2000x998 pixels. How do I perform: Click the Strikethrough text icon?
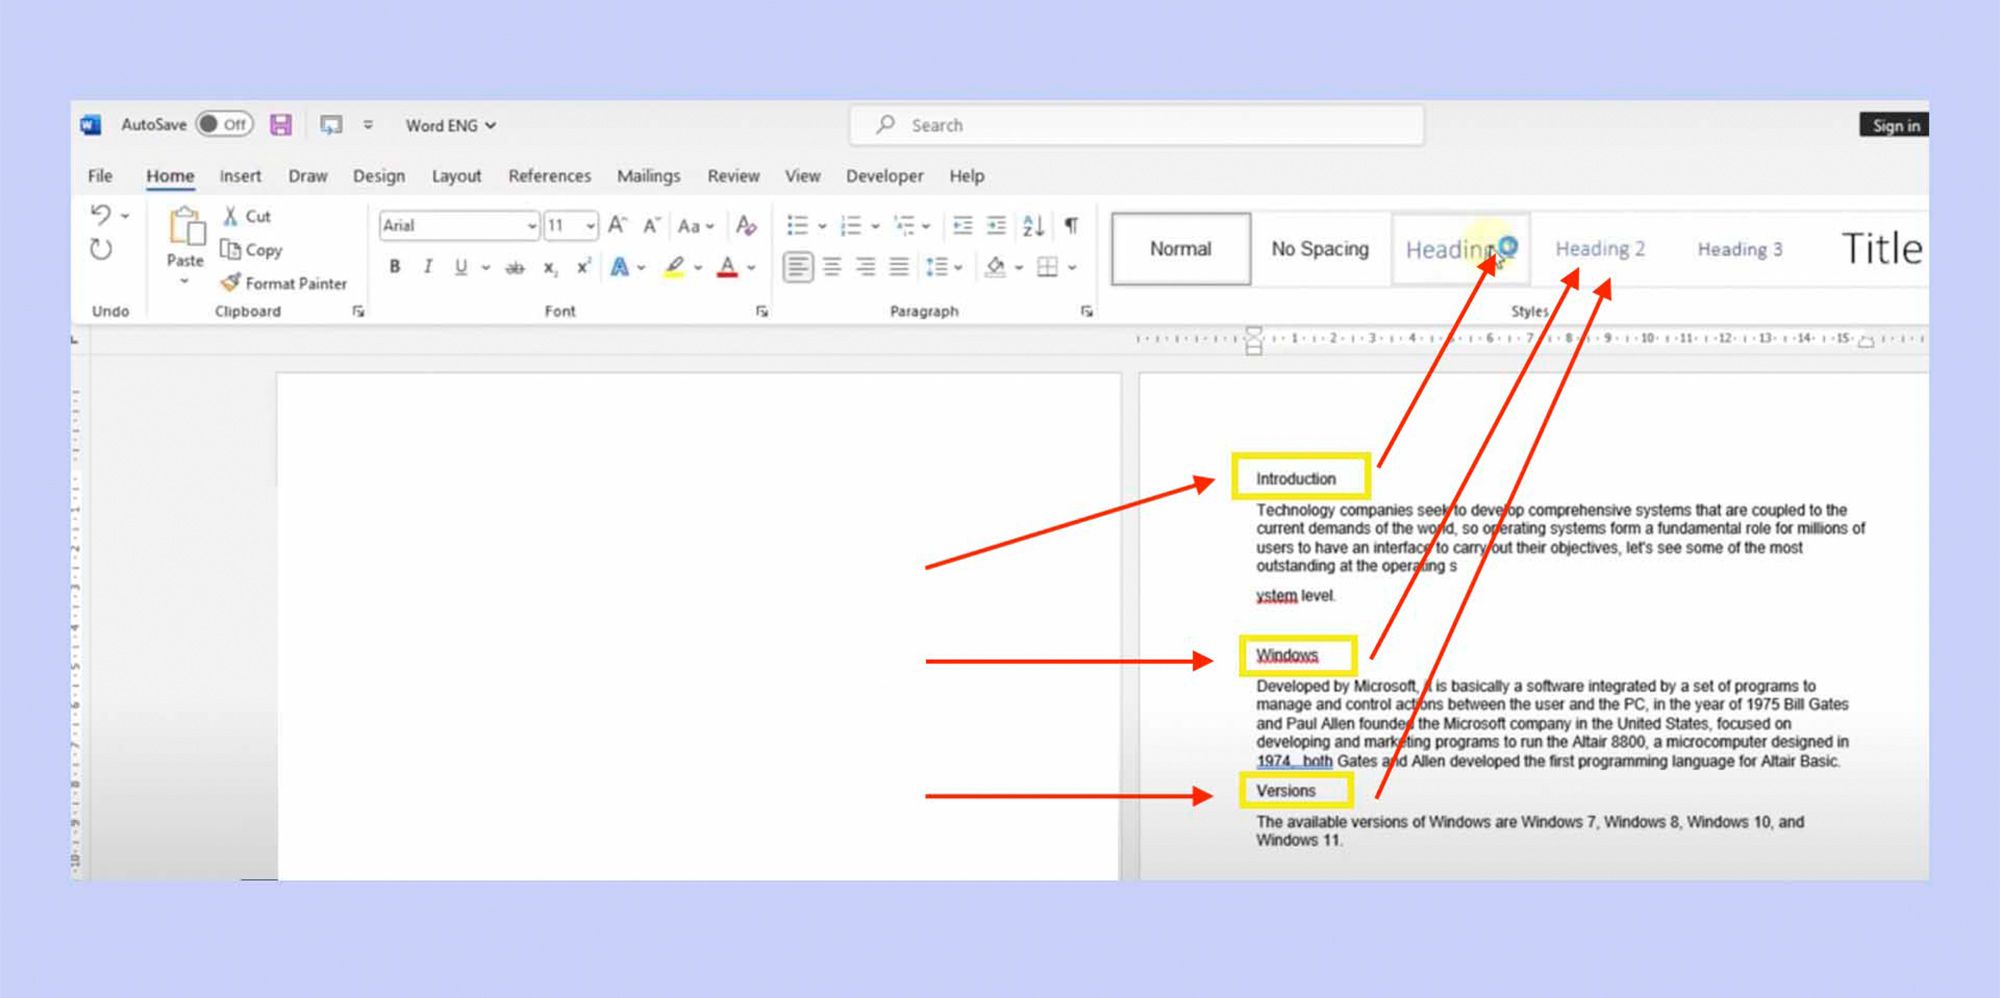(515, 268)
